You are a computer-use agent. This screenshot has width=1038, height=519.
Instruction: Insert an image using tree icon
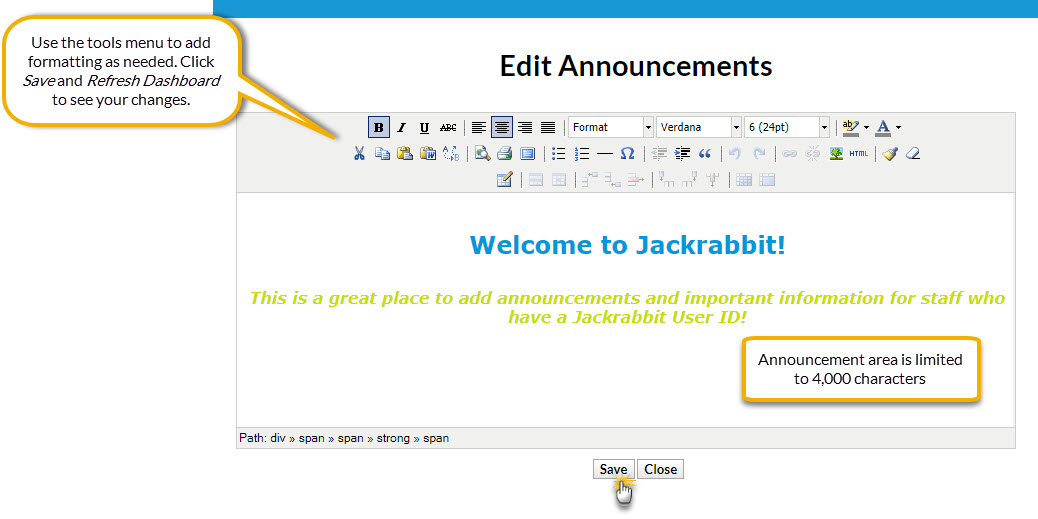pyautogui.click(x=836, y=154)
